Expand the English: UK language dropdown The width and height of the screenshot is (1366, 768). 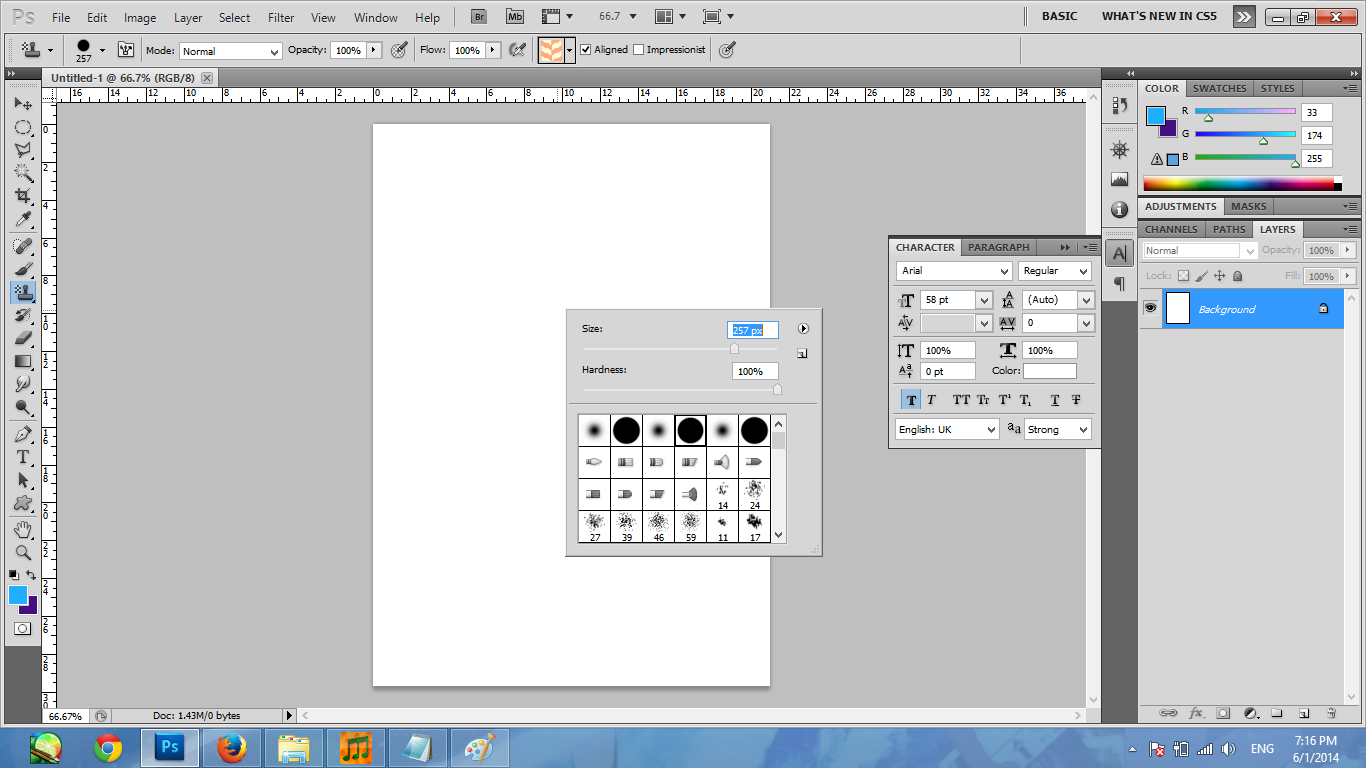[947, 429]
